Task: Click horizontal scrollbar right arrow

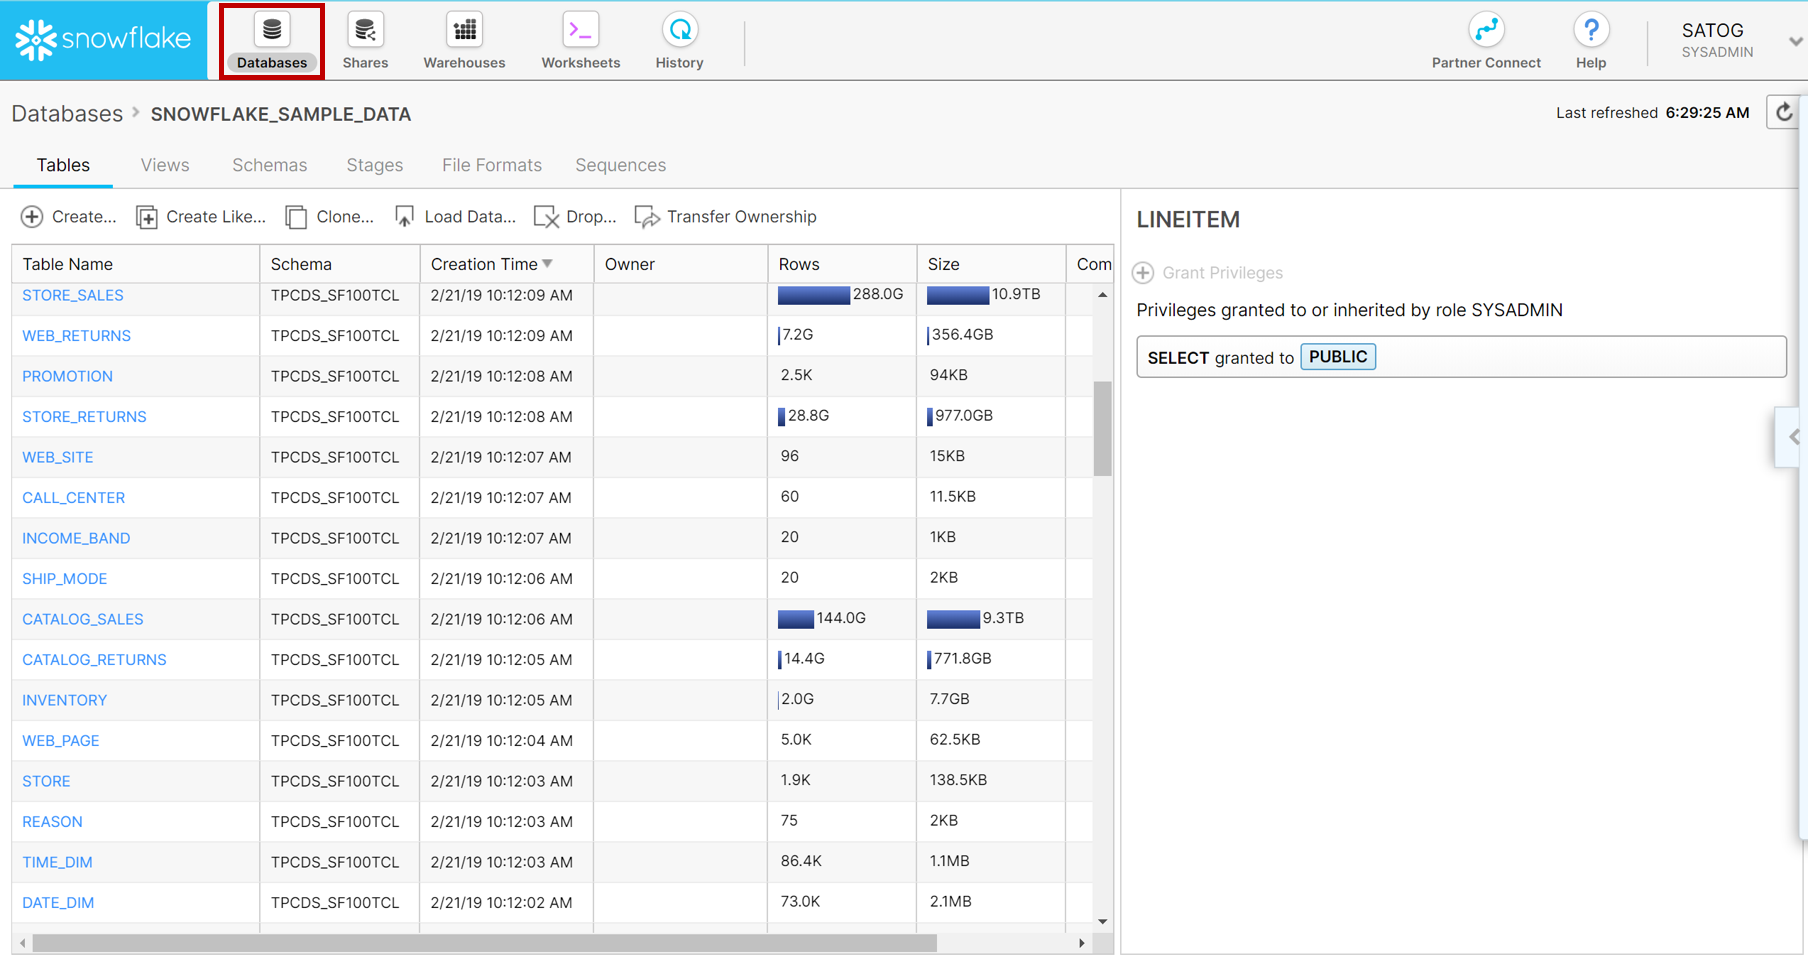Action: tap(1081, 943)
